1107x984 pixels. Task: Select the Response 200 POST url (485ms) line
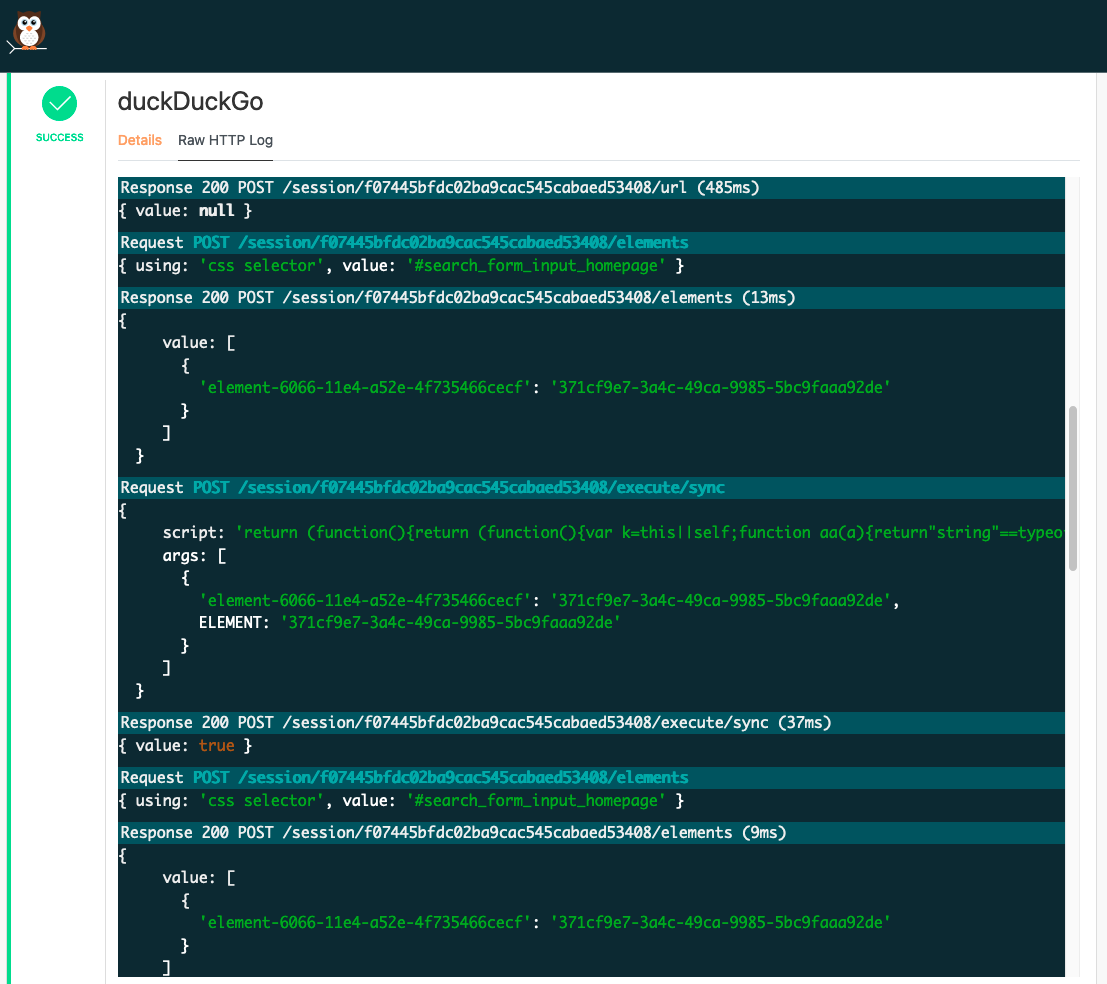coord(591,188)
